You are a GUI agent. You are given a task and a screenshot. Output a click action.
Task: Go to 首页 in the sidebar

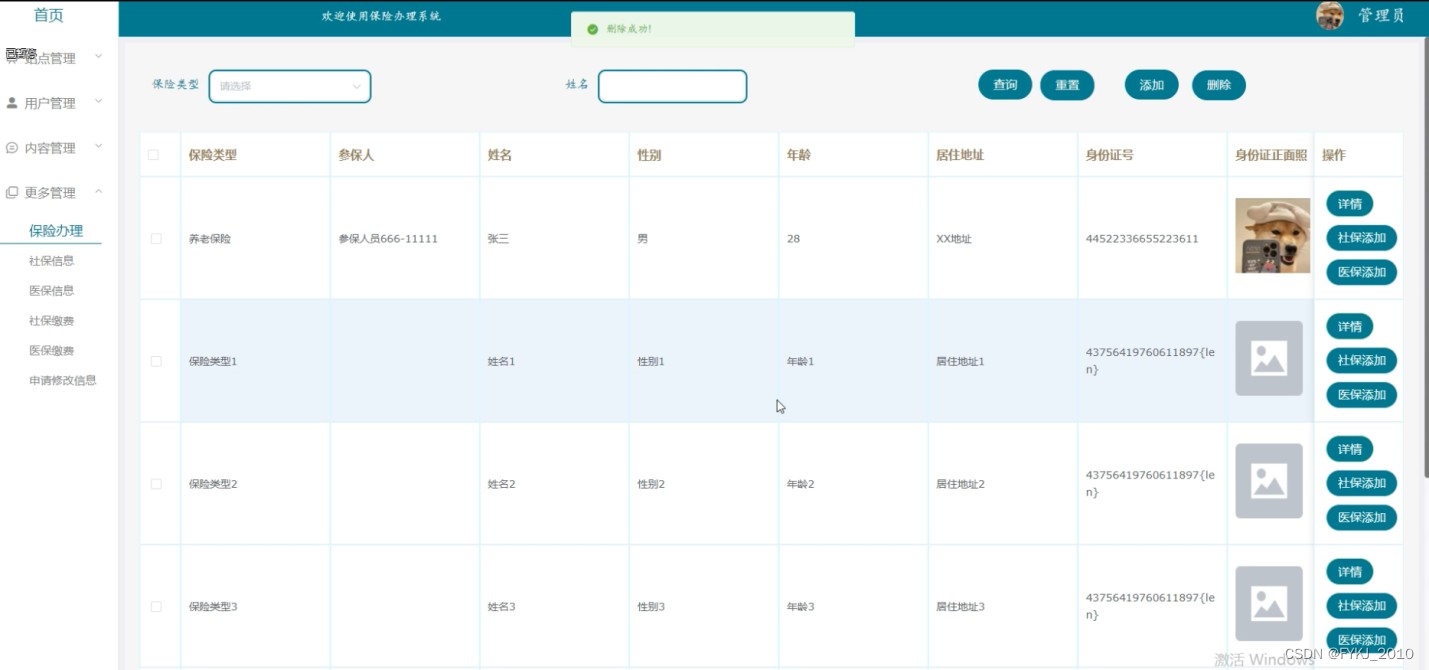[x=49, y=15]
